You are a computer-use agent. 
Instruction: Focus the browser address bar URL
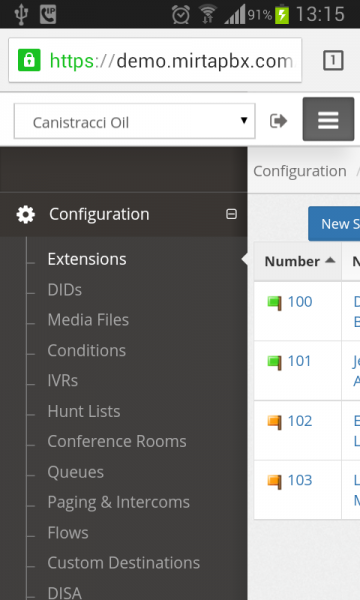pos(171,61)
